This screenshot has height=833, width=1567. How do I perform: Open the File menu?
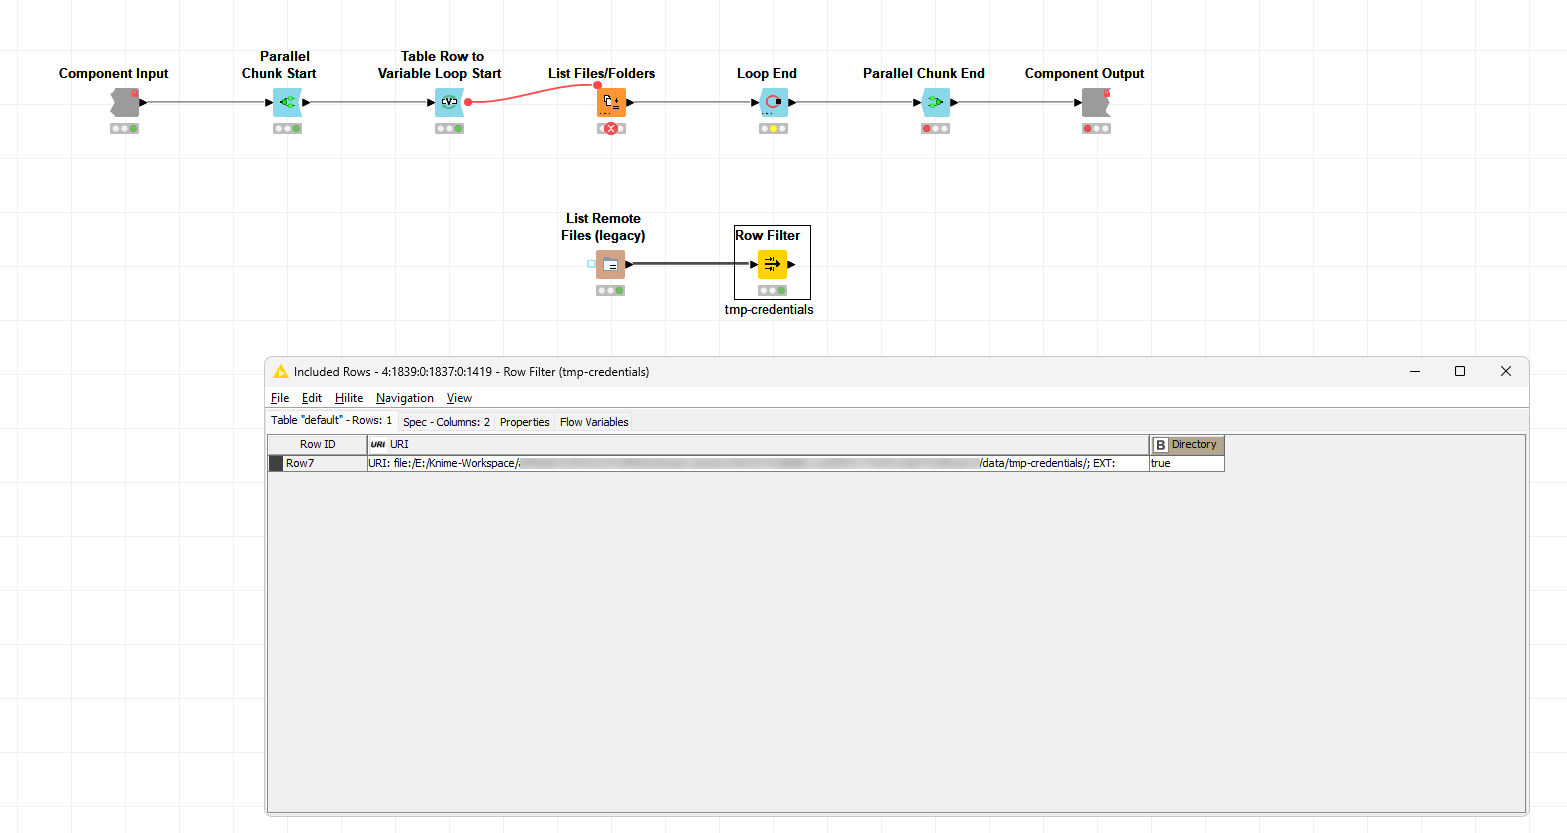coord(280,398)
